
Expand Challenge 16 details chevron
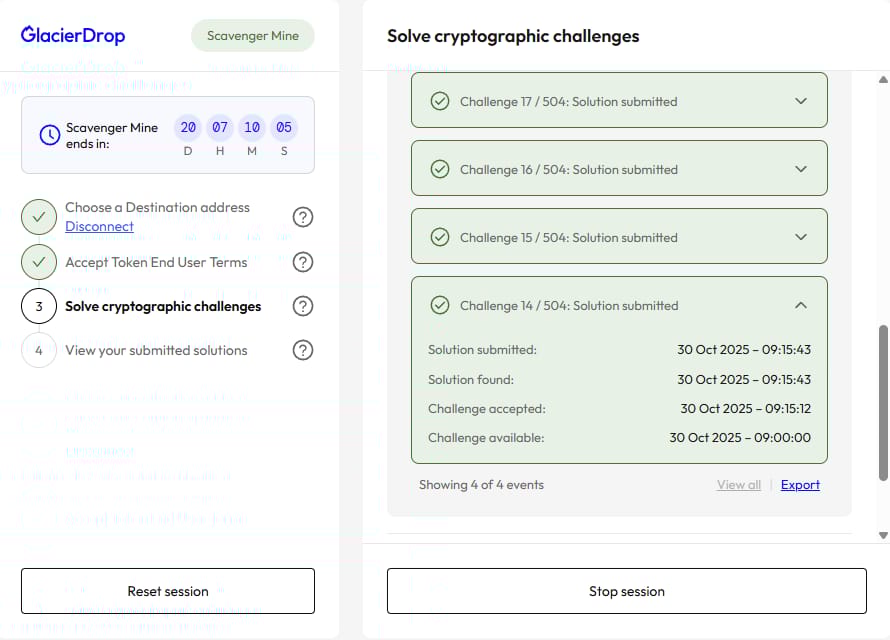point(800,169)
